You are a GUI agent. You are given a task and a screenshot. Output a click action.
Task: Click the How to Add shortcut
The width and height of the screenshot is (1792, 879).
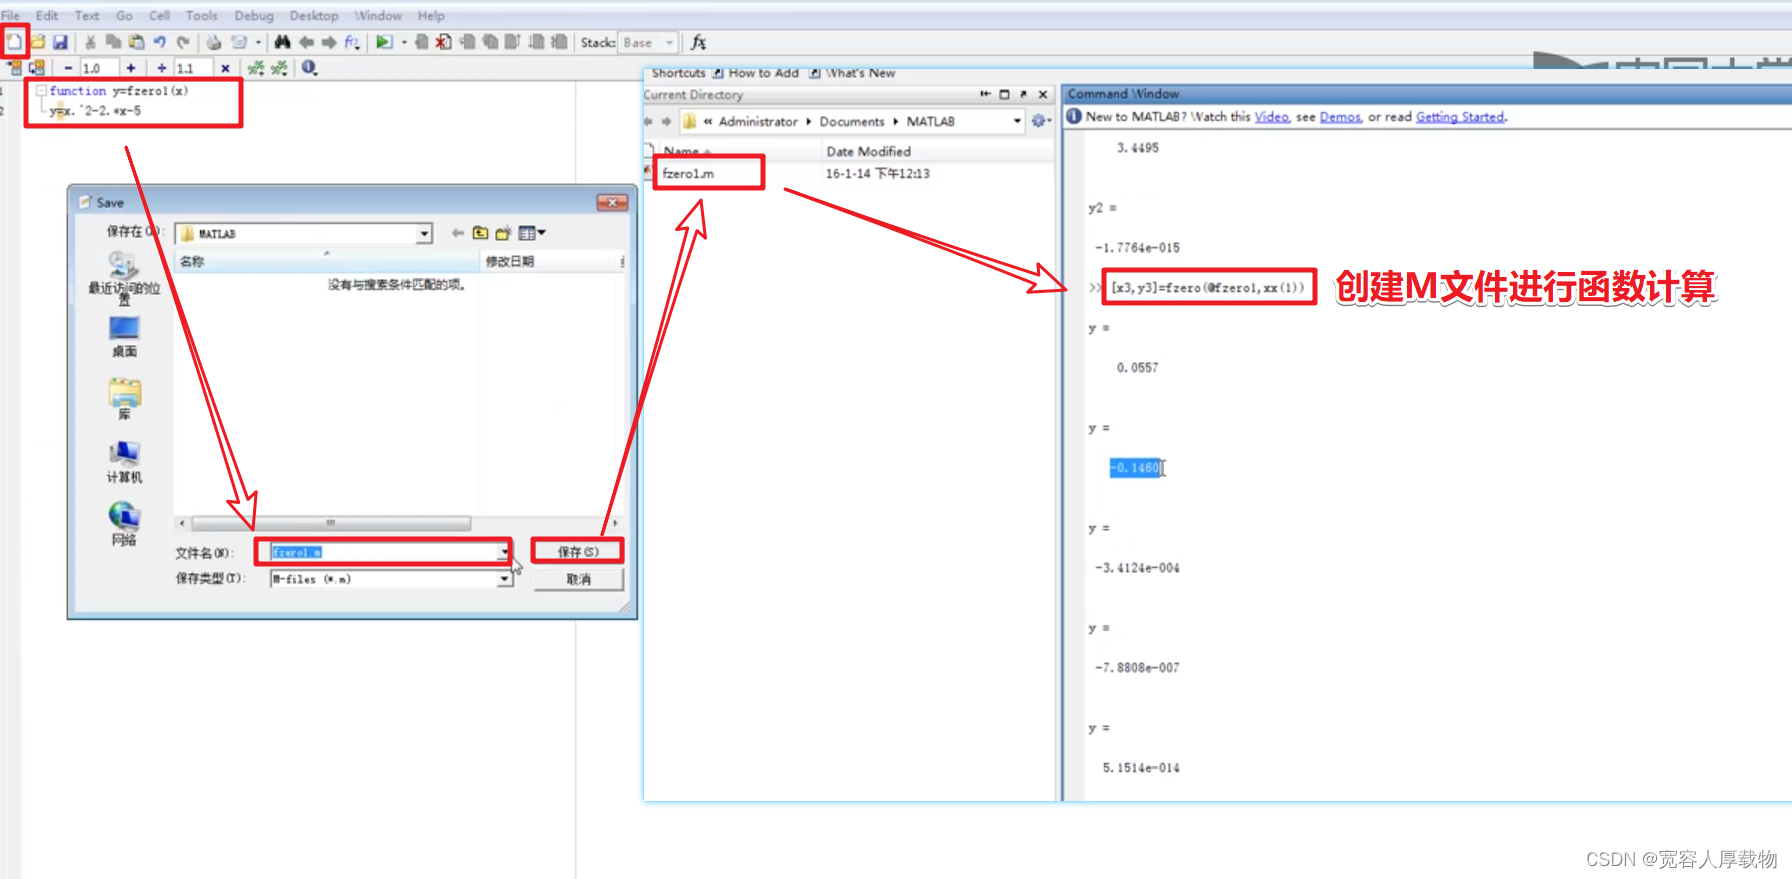tap(755, 73)
